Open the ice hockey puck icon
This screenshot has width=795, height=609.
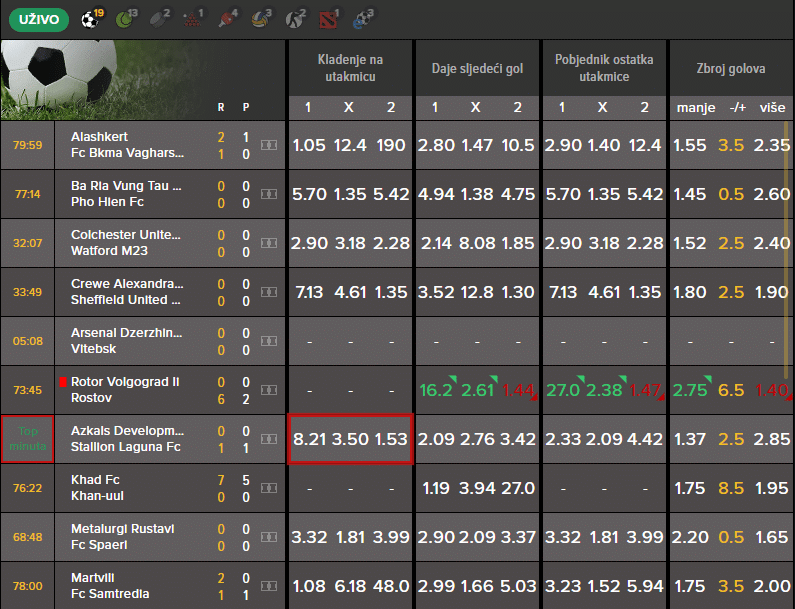(x=158, y=17)
